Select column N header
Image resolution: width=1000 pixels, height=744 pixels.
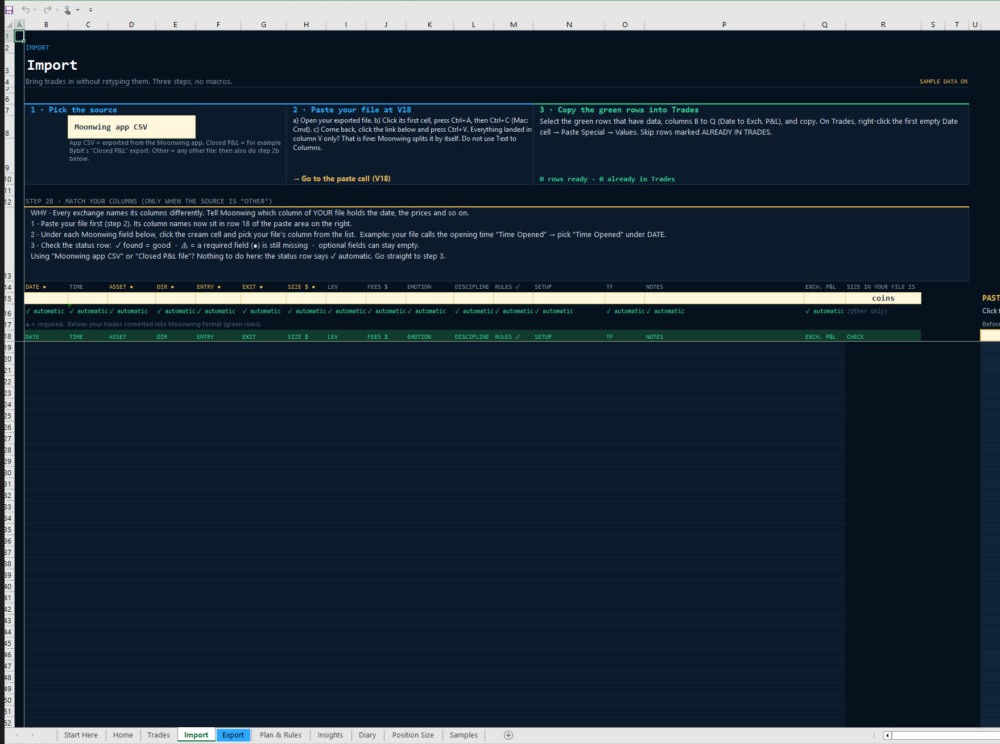569,24
